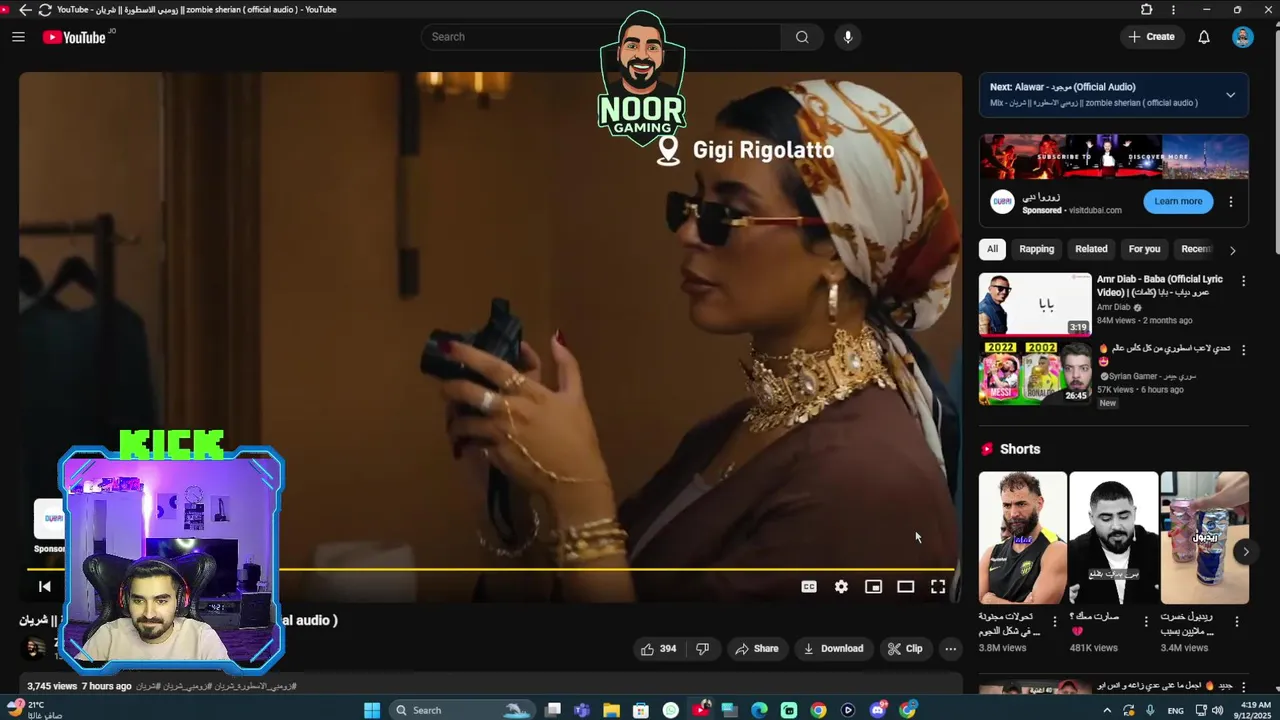1280x720 pixels.
Task: Show hidden system tray icons
Action: (x=1106, y=710)
